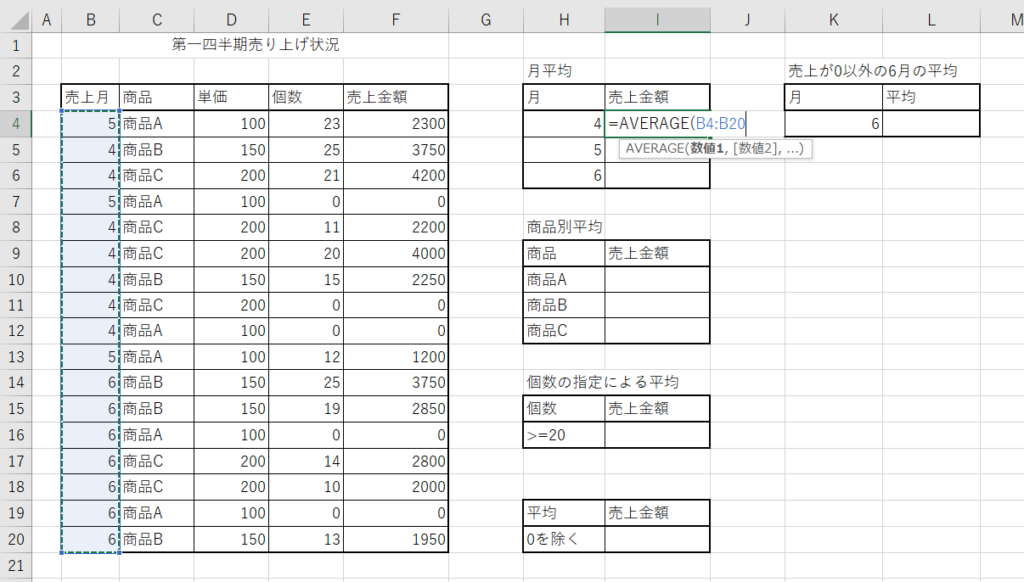
Task: Select cell F20 with value 1950
Action: (396, 539)
